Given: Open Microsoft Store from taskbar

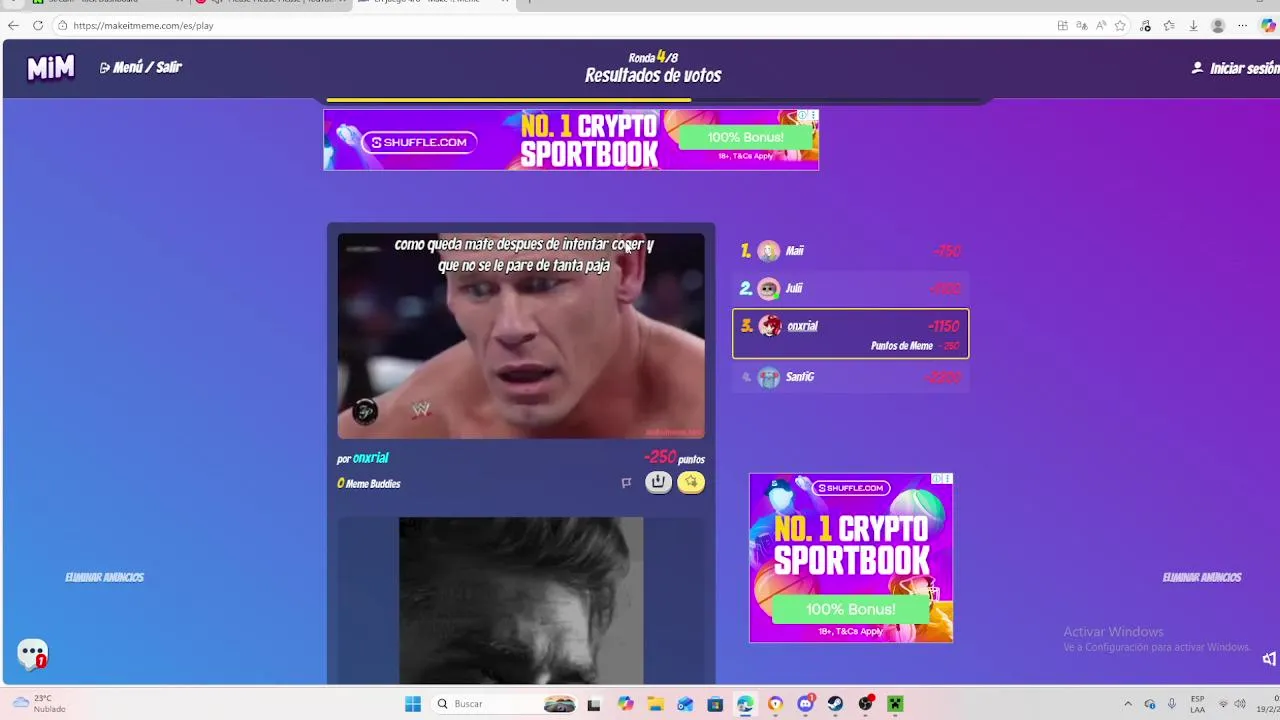Looking at the screenshot, I should (715, 704).
